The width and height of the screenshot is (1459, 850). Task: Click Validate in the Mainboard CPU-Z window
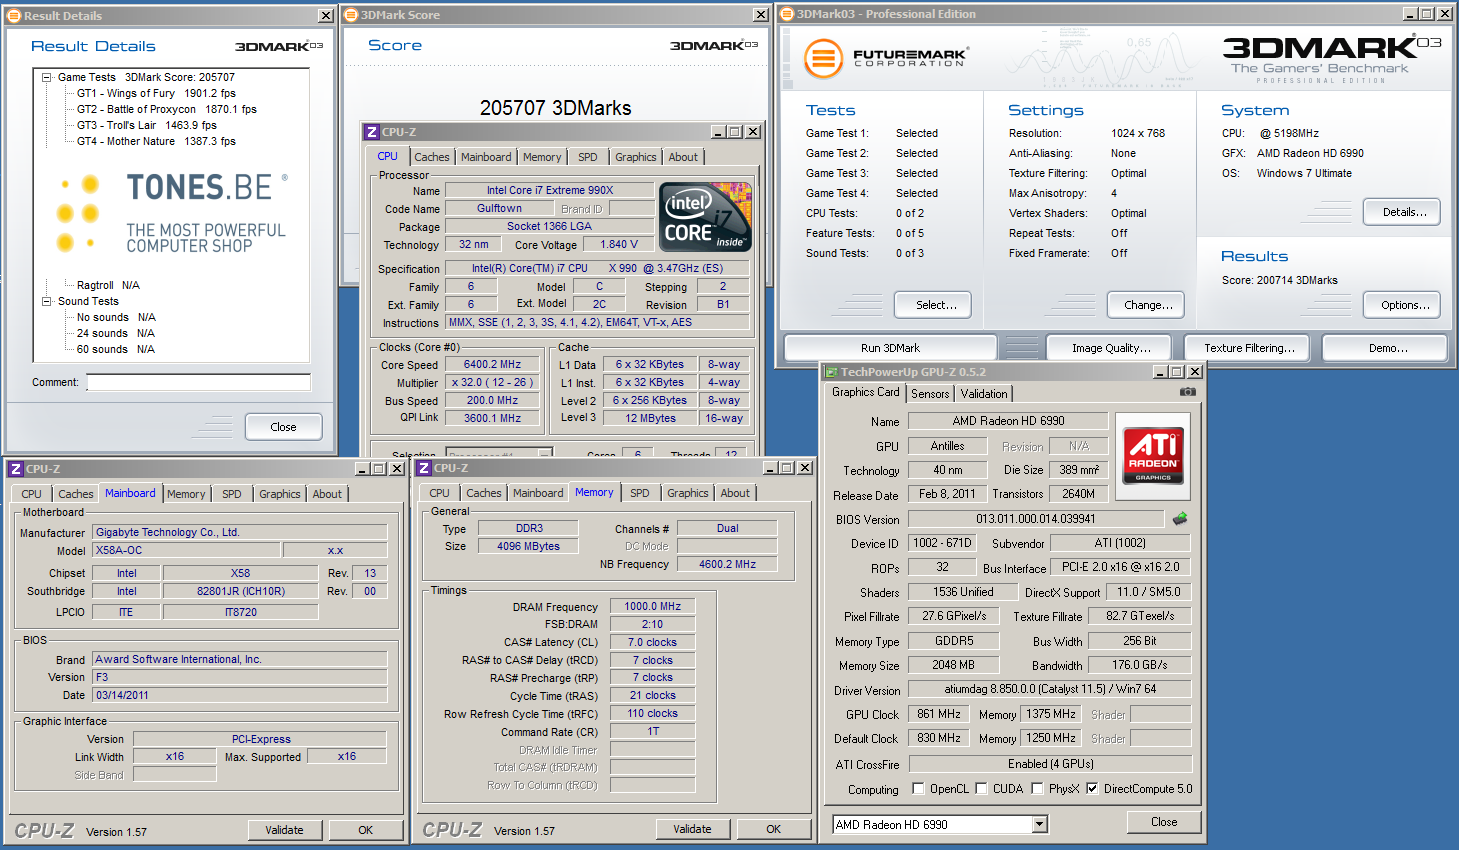tap(284, 830)
